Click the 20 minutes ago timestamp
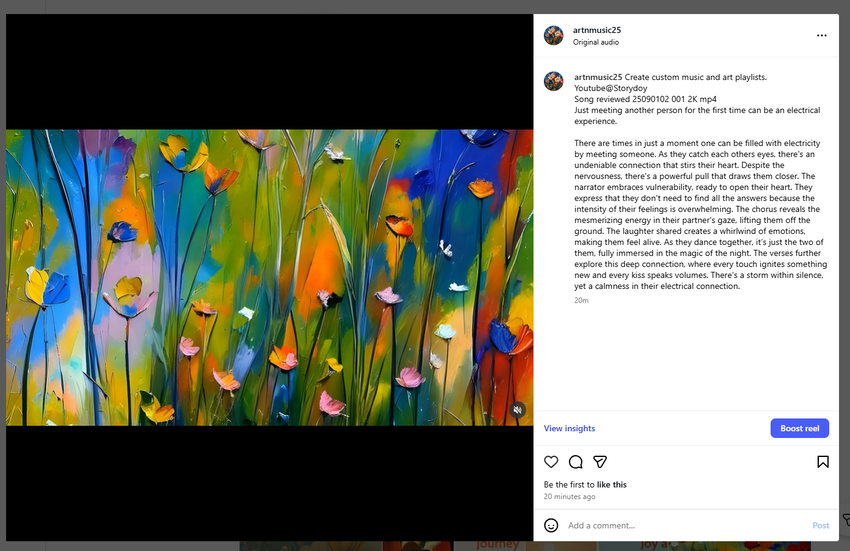 pyautogui.click(x=569, y=497)
